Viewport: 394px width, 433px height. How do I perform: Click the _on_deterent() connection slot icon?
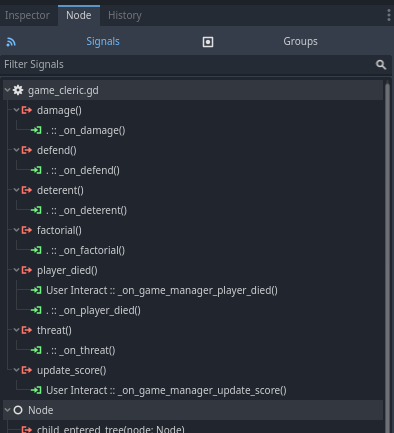pyautogui.click(x=36, y=210)
